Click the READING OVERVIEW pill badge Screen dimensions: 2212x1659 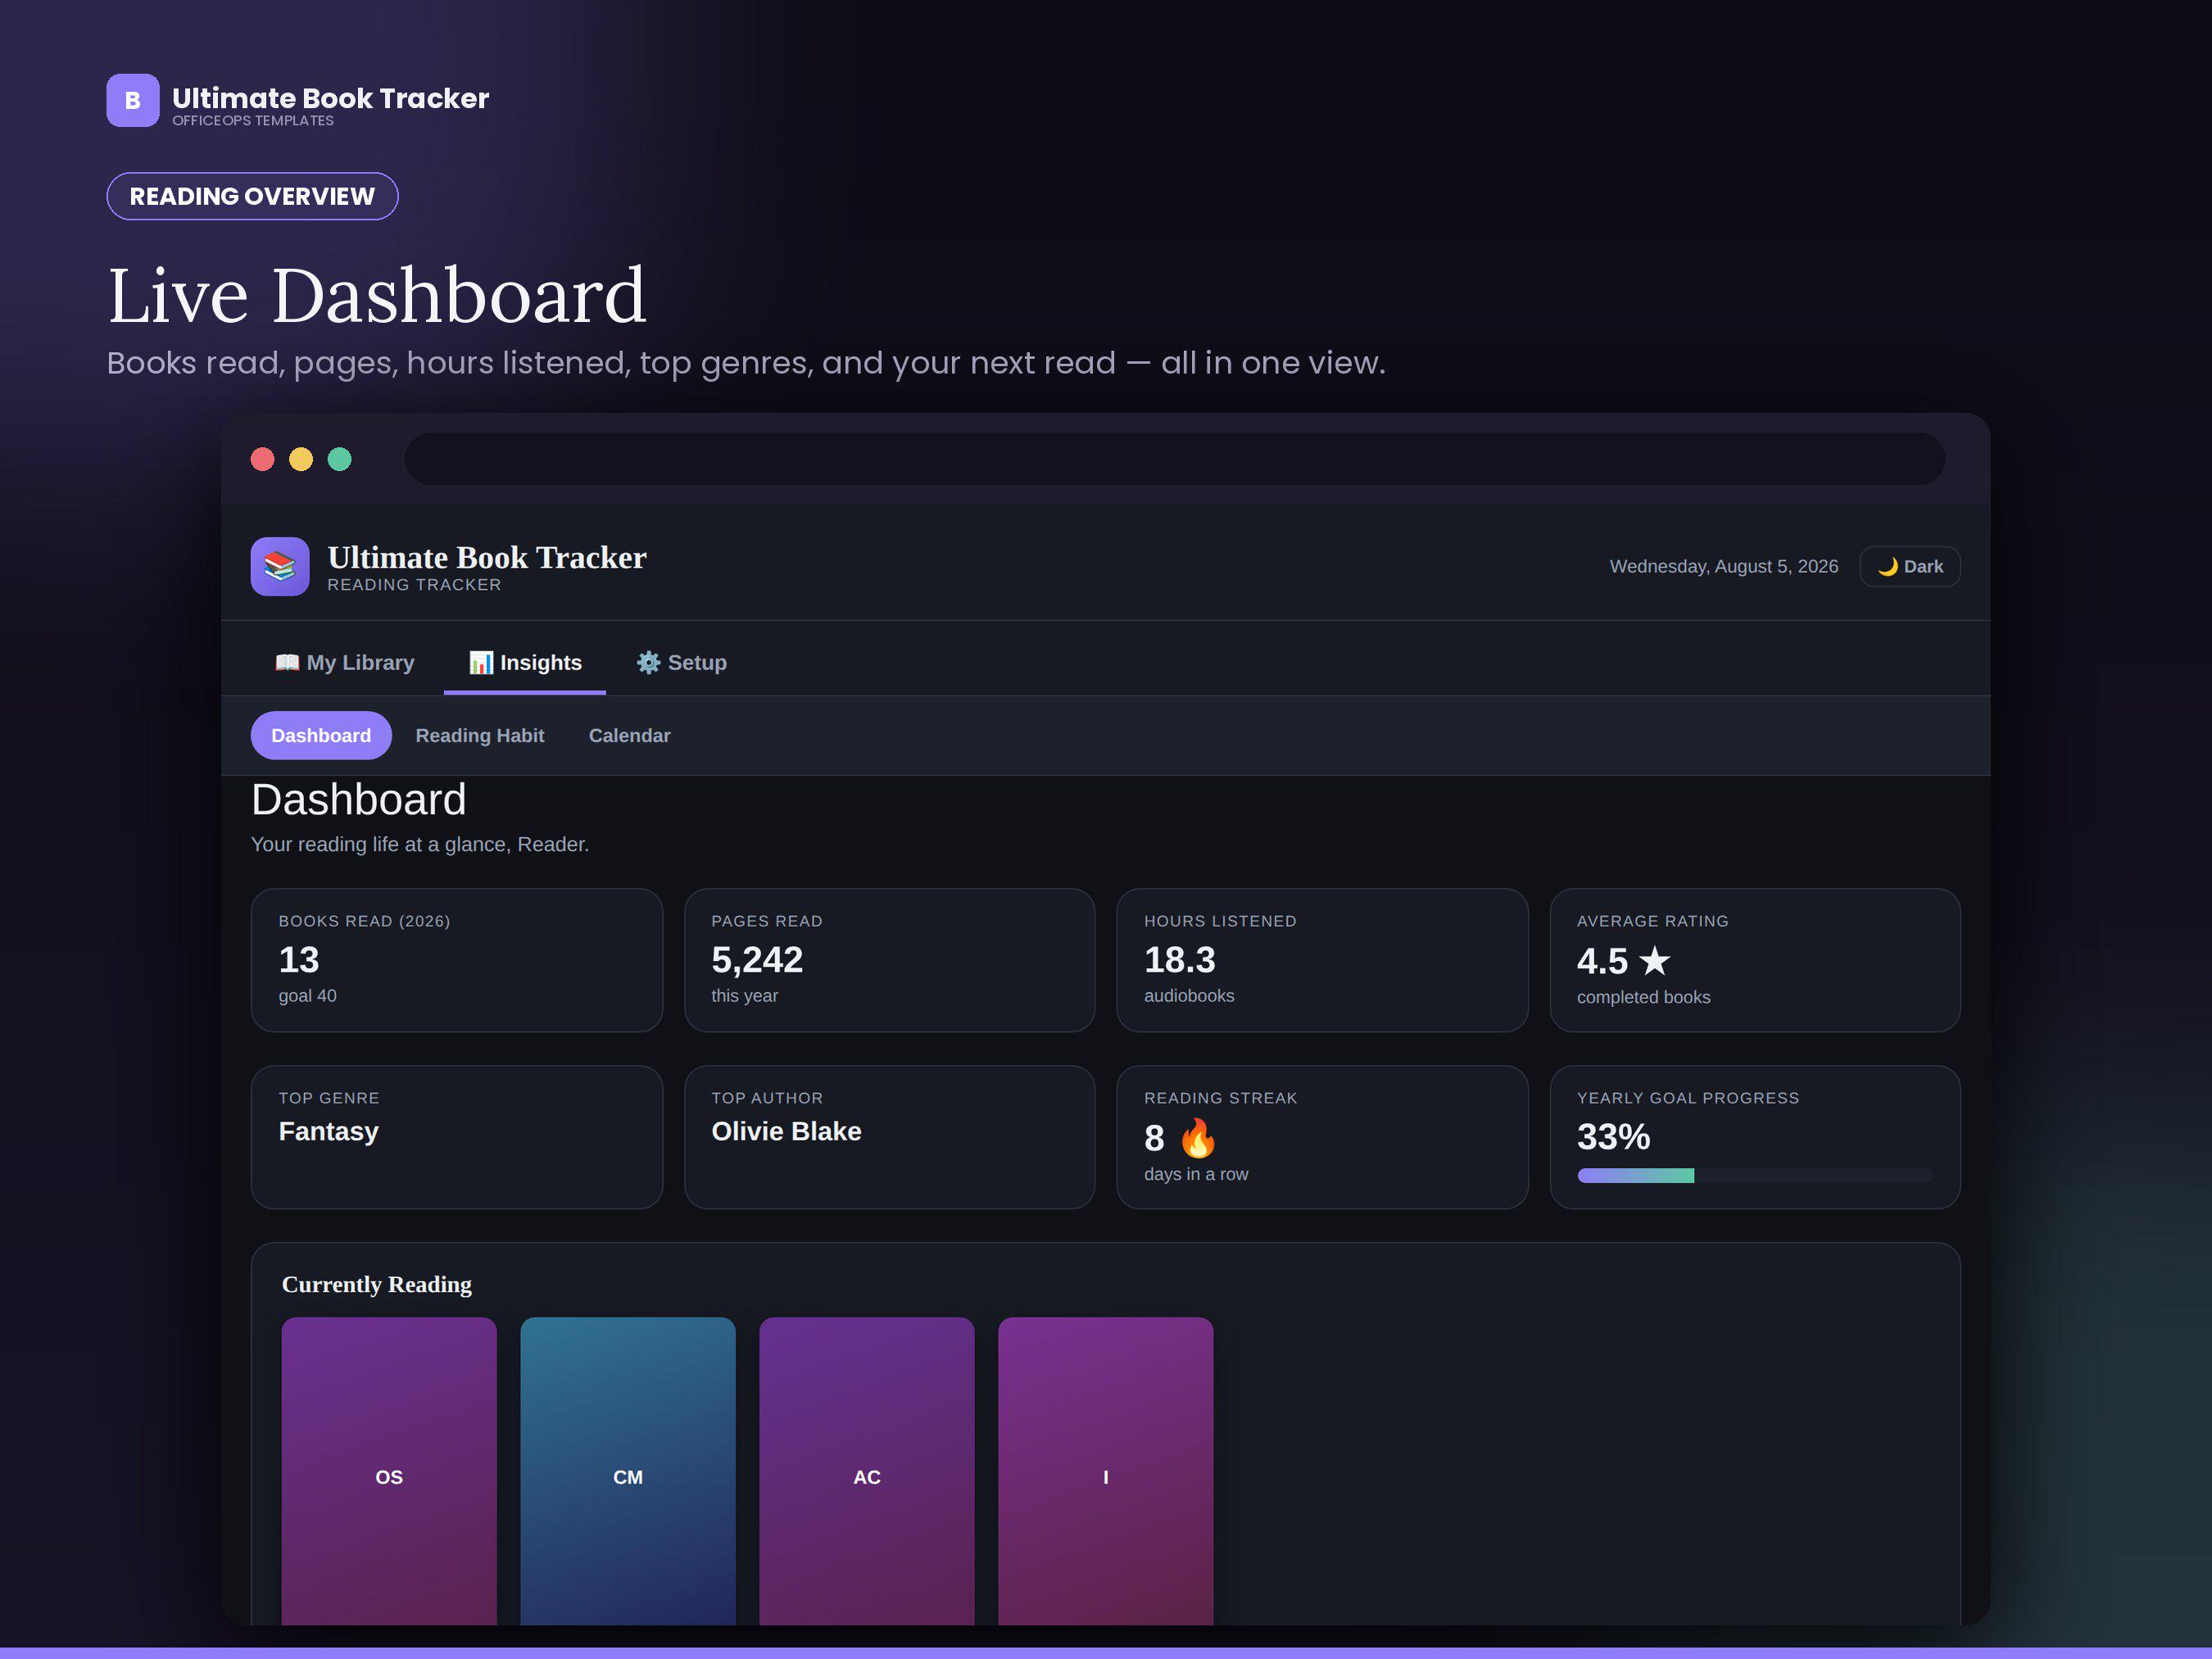click(x=252, y=196)
